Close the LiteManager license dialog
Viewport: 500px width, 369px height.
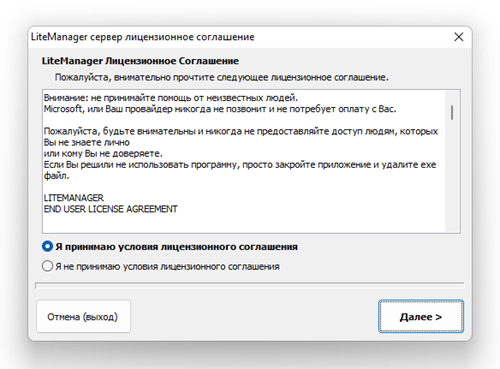pos(459,37)
